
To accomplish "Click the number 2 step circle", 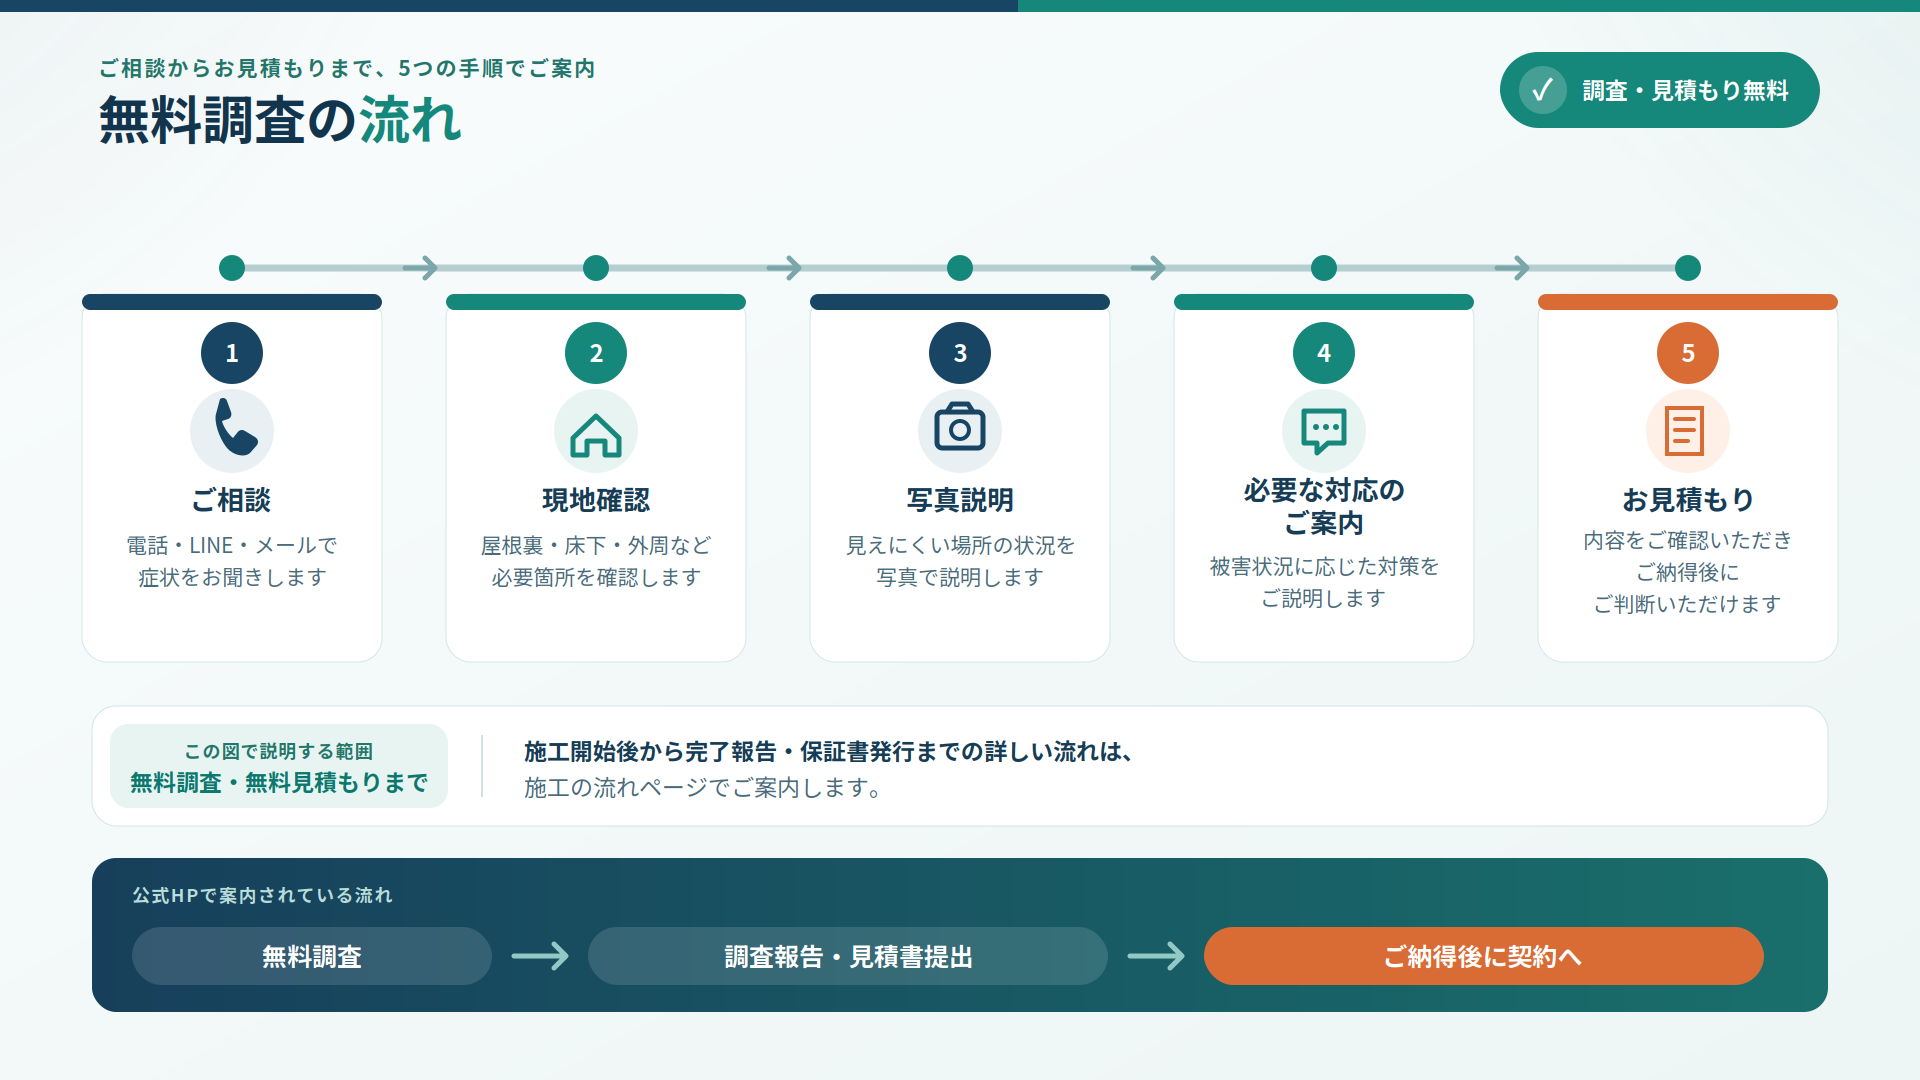I will click(x=596, y=353).
